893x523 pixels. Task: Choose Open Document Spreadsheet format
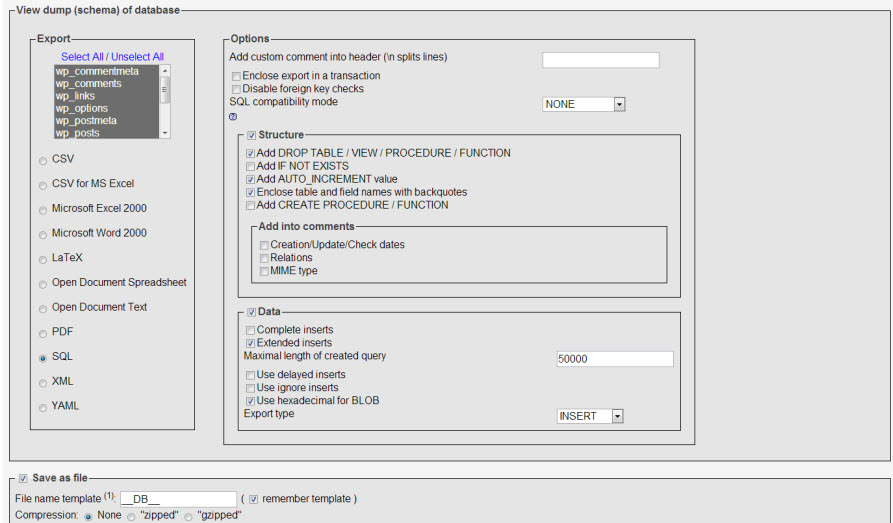click(43, 284)
